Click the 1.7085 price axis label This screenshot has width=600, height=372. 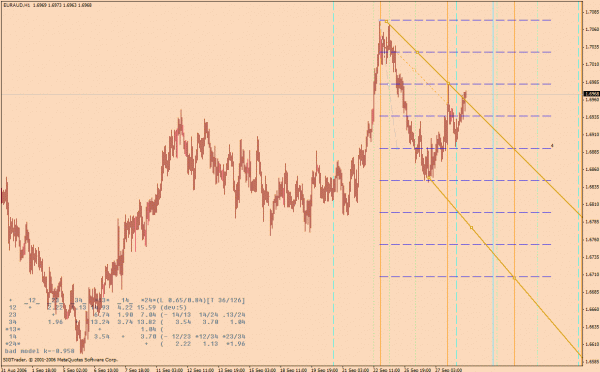coord(592,12)
